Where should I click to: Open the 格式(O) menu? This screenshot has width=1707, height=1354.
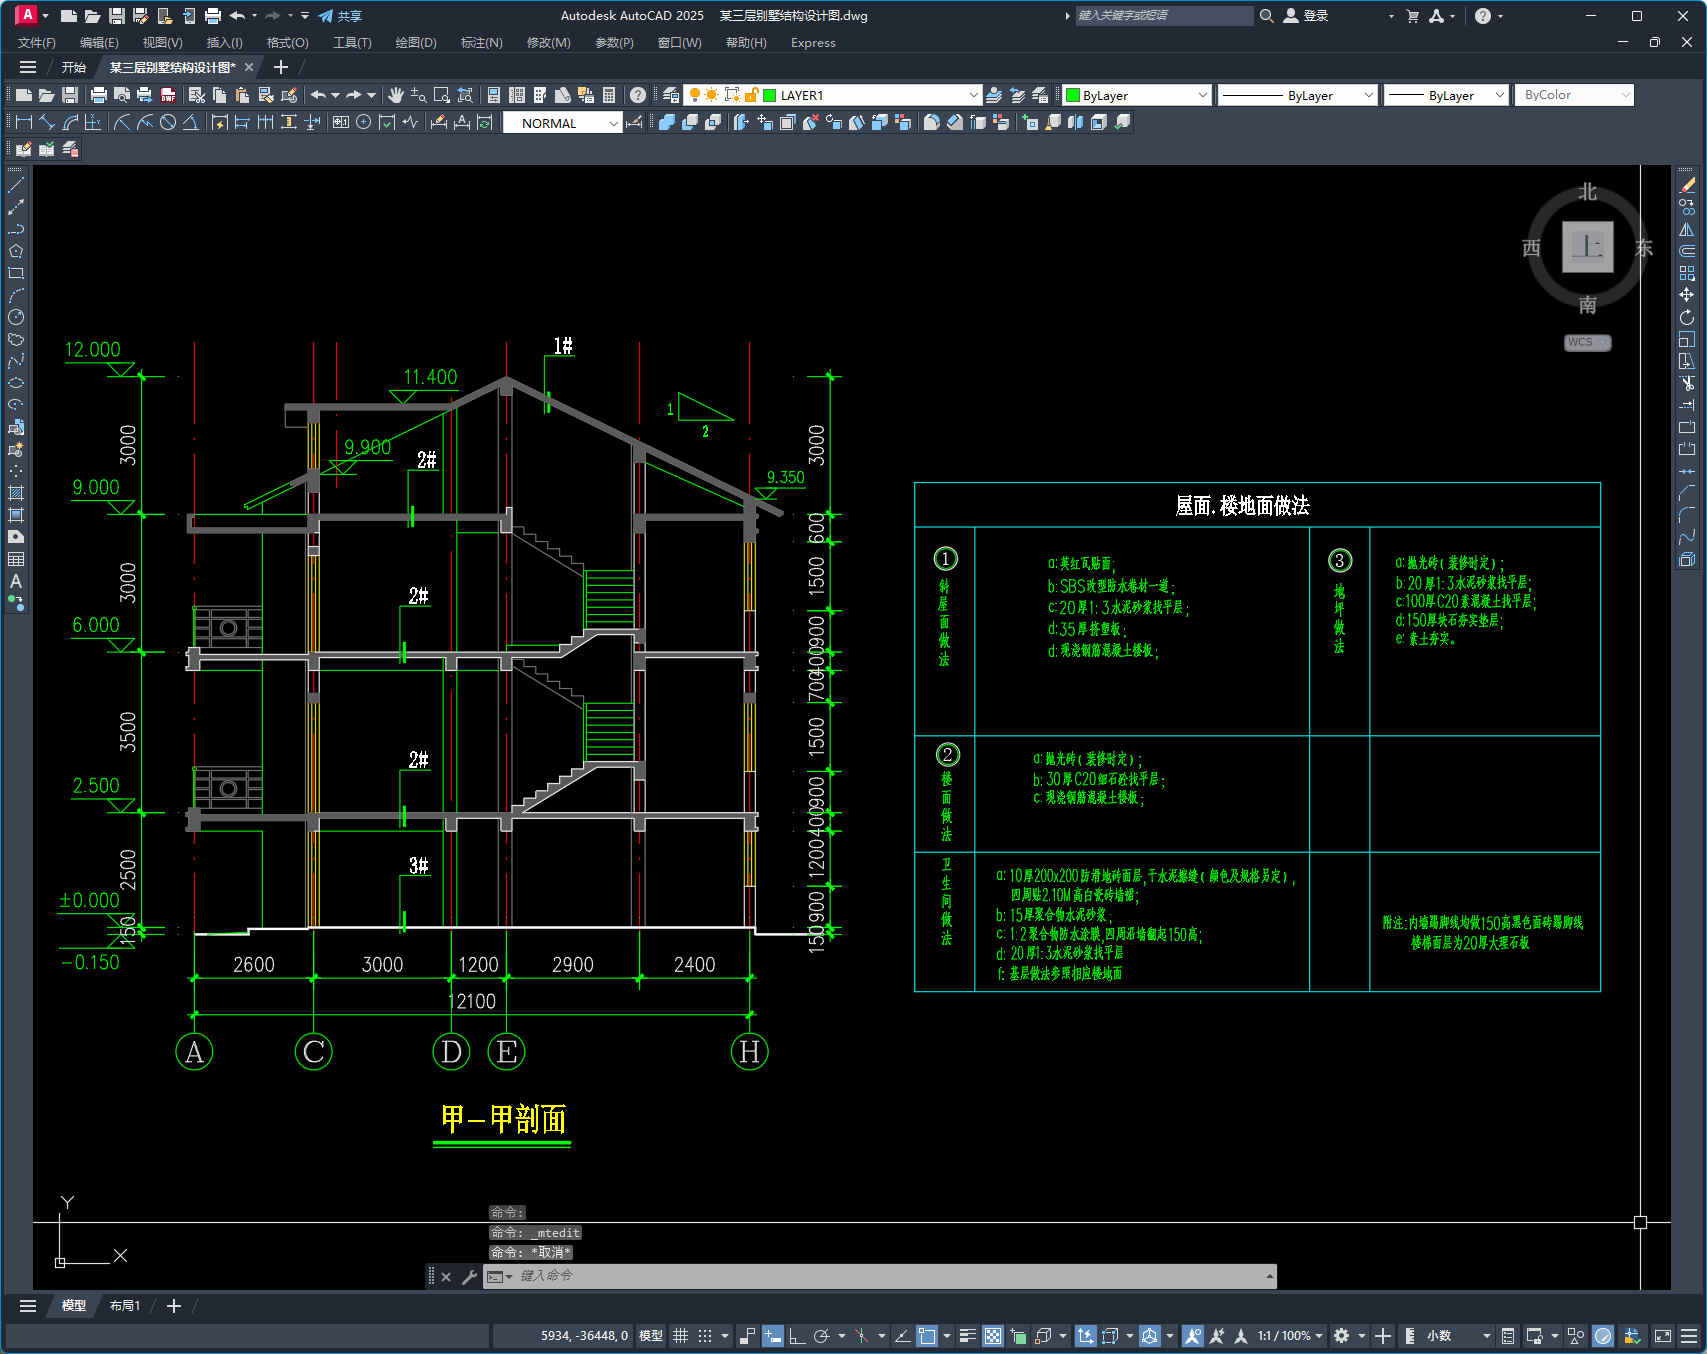[287, 43]
